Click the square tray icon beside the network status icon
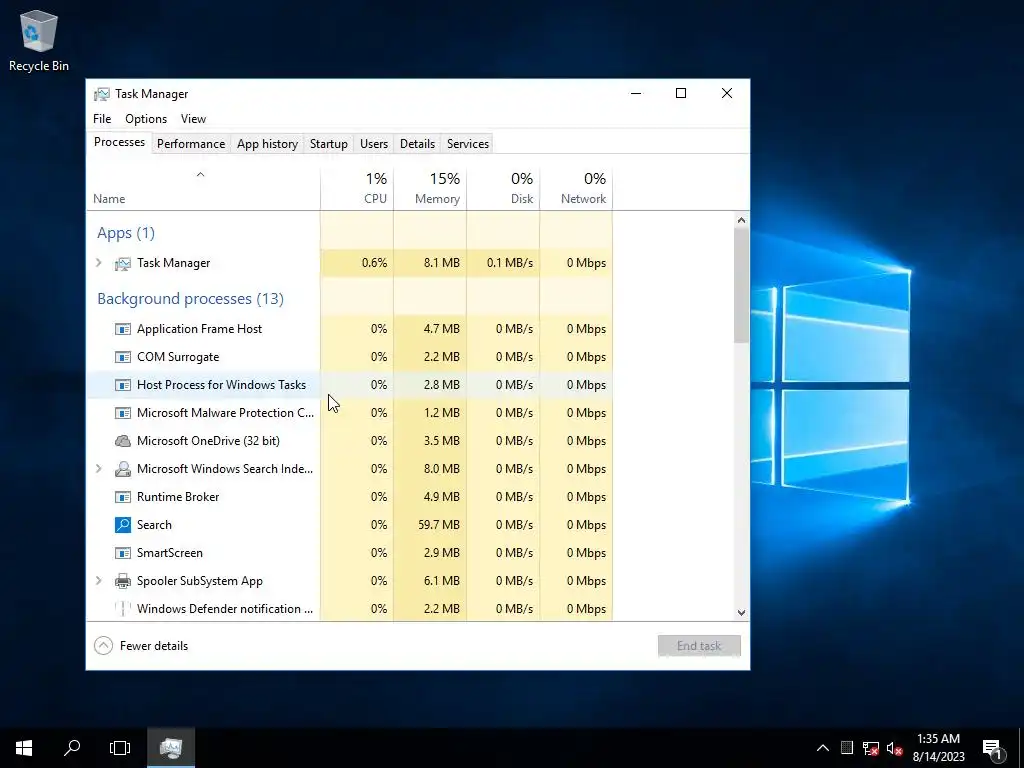 pyautogui.click(x=846, y=748)
